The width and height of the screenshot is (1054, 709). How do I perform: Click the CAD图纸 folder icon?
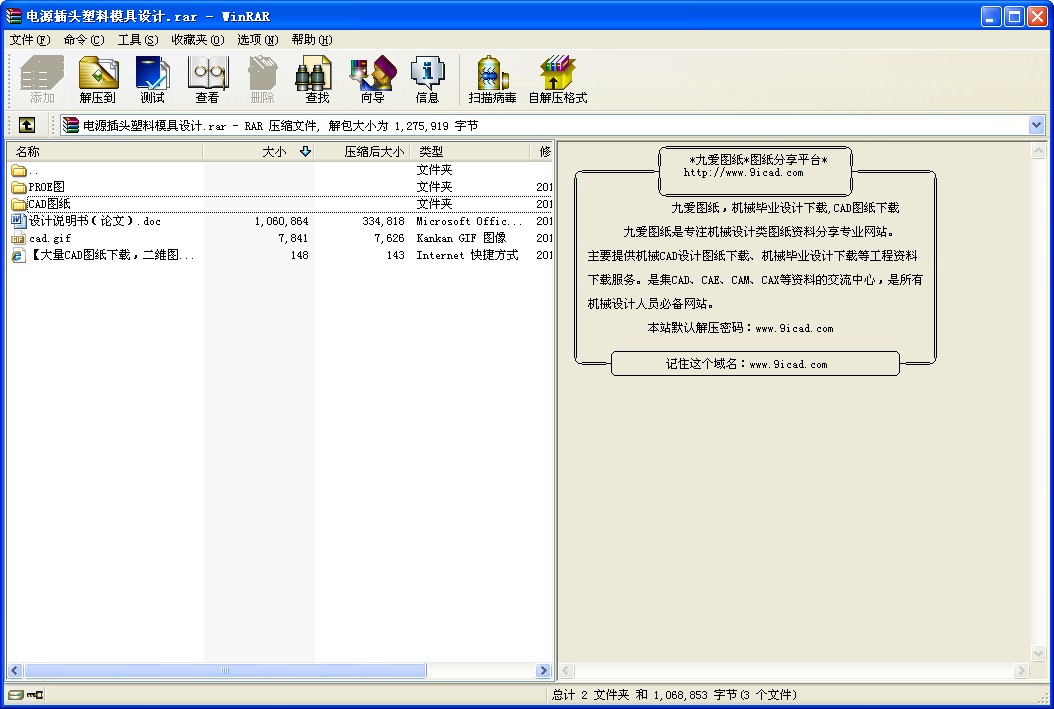point(19,204)
